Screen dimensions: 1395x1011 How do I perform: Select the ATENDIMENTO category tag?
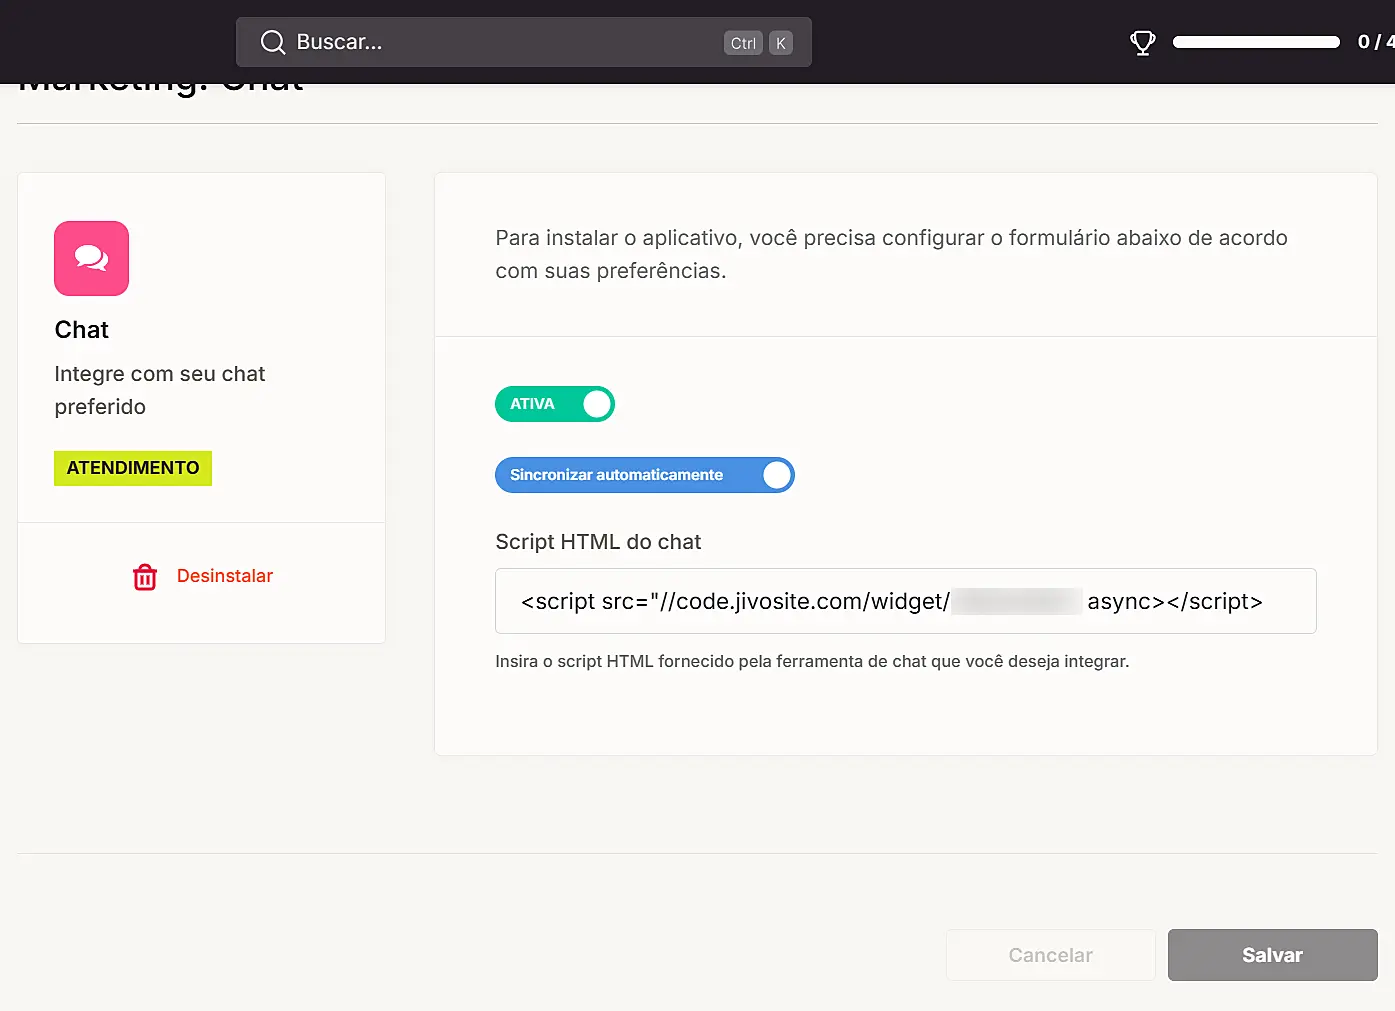[x=133, y=468]
